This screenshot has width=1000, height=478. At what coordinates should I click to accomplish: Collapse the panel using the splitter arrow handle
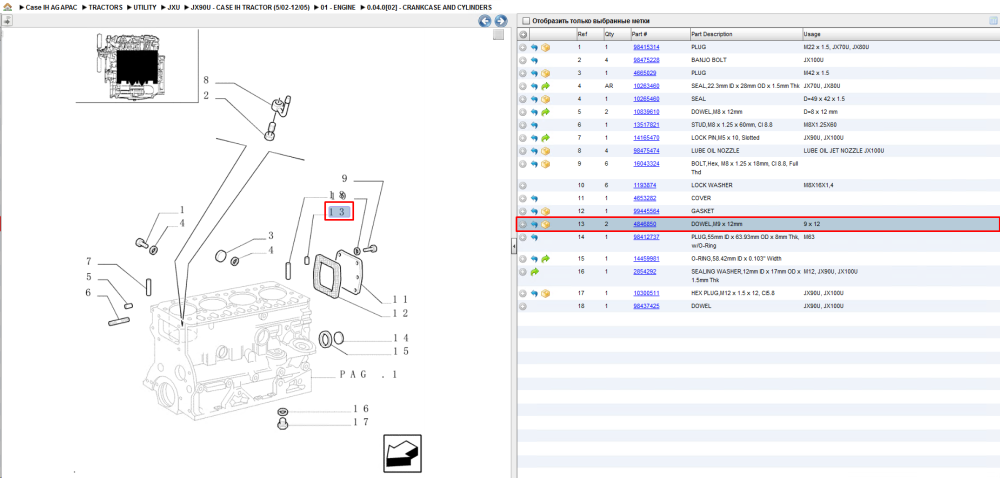[513, 247]
